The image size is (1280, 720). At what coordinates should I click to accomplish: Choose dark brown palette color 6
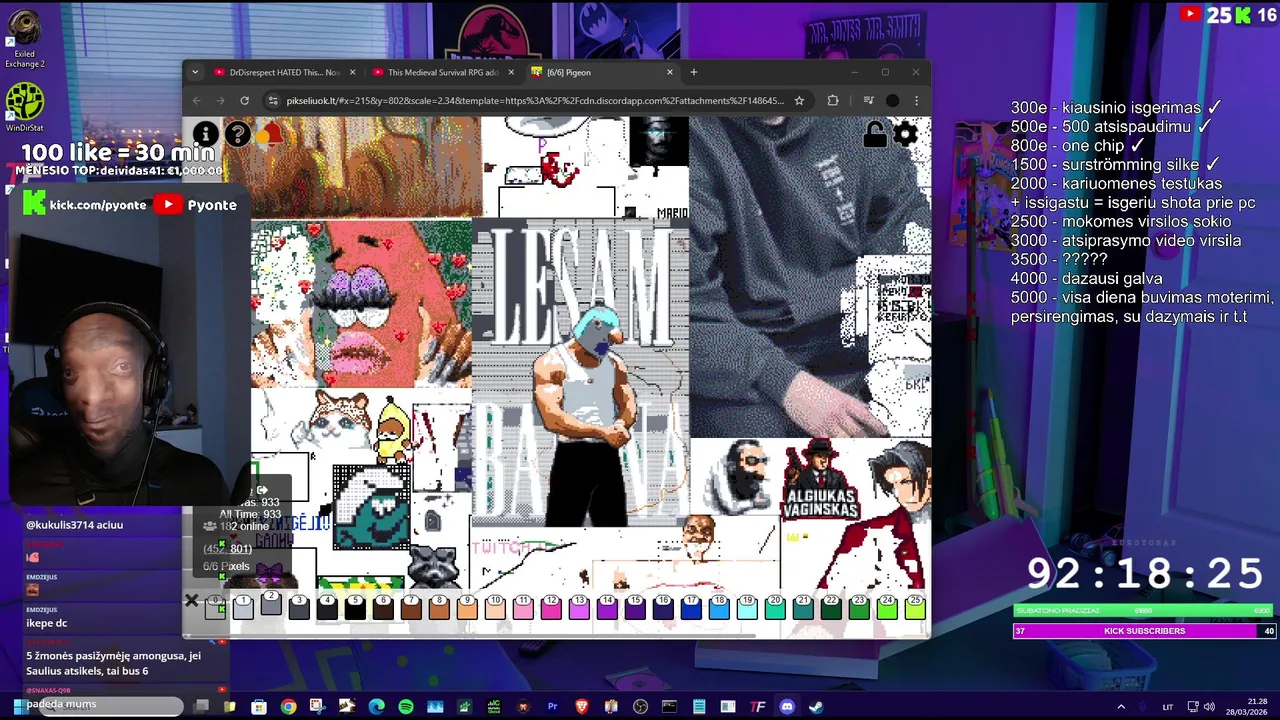point(383,607)
